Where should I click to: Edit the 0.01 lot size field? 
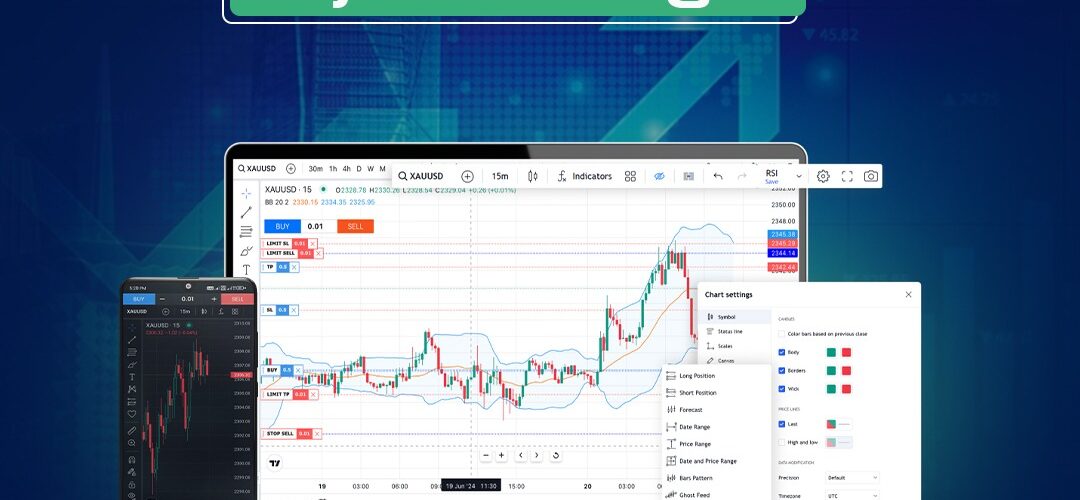click(318, 226)
